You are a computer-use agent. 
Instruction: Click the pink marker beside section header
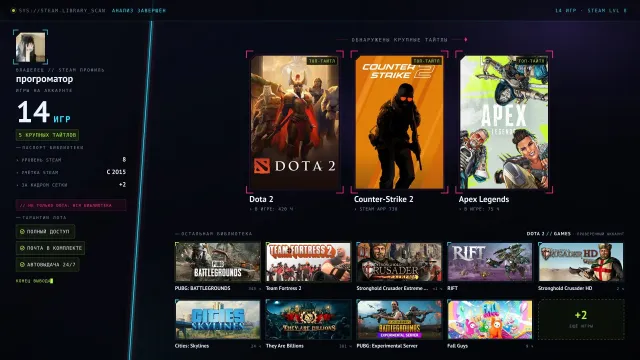click(466, 40)
